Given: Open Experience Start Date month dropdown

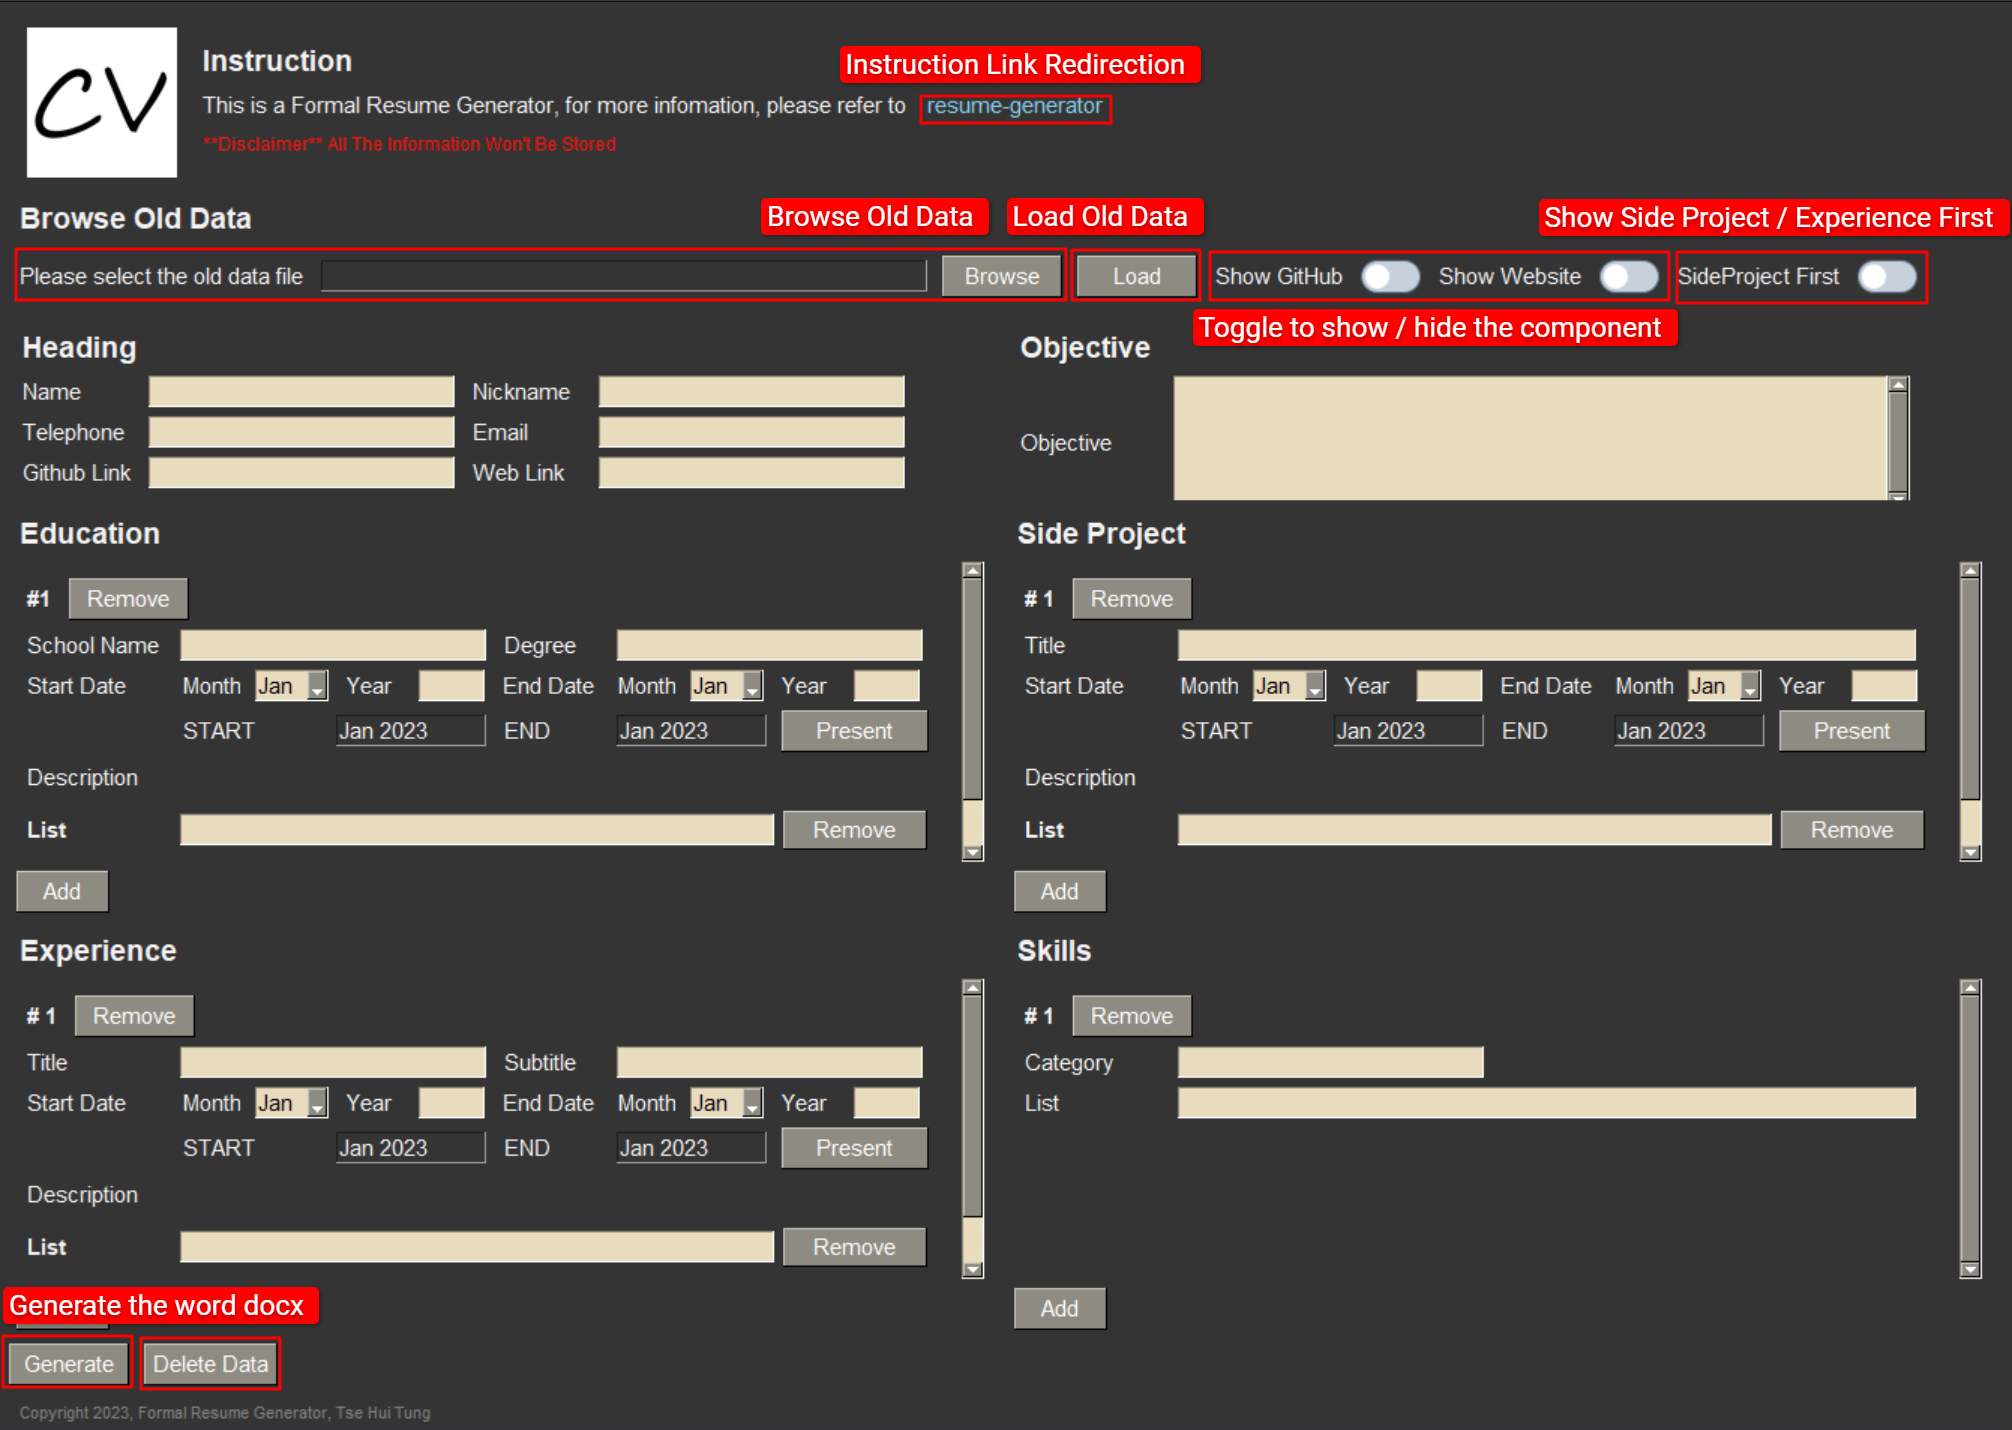Looking at the screenshot, I should coord(317,1104).
